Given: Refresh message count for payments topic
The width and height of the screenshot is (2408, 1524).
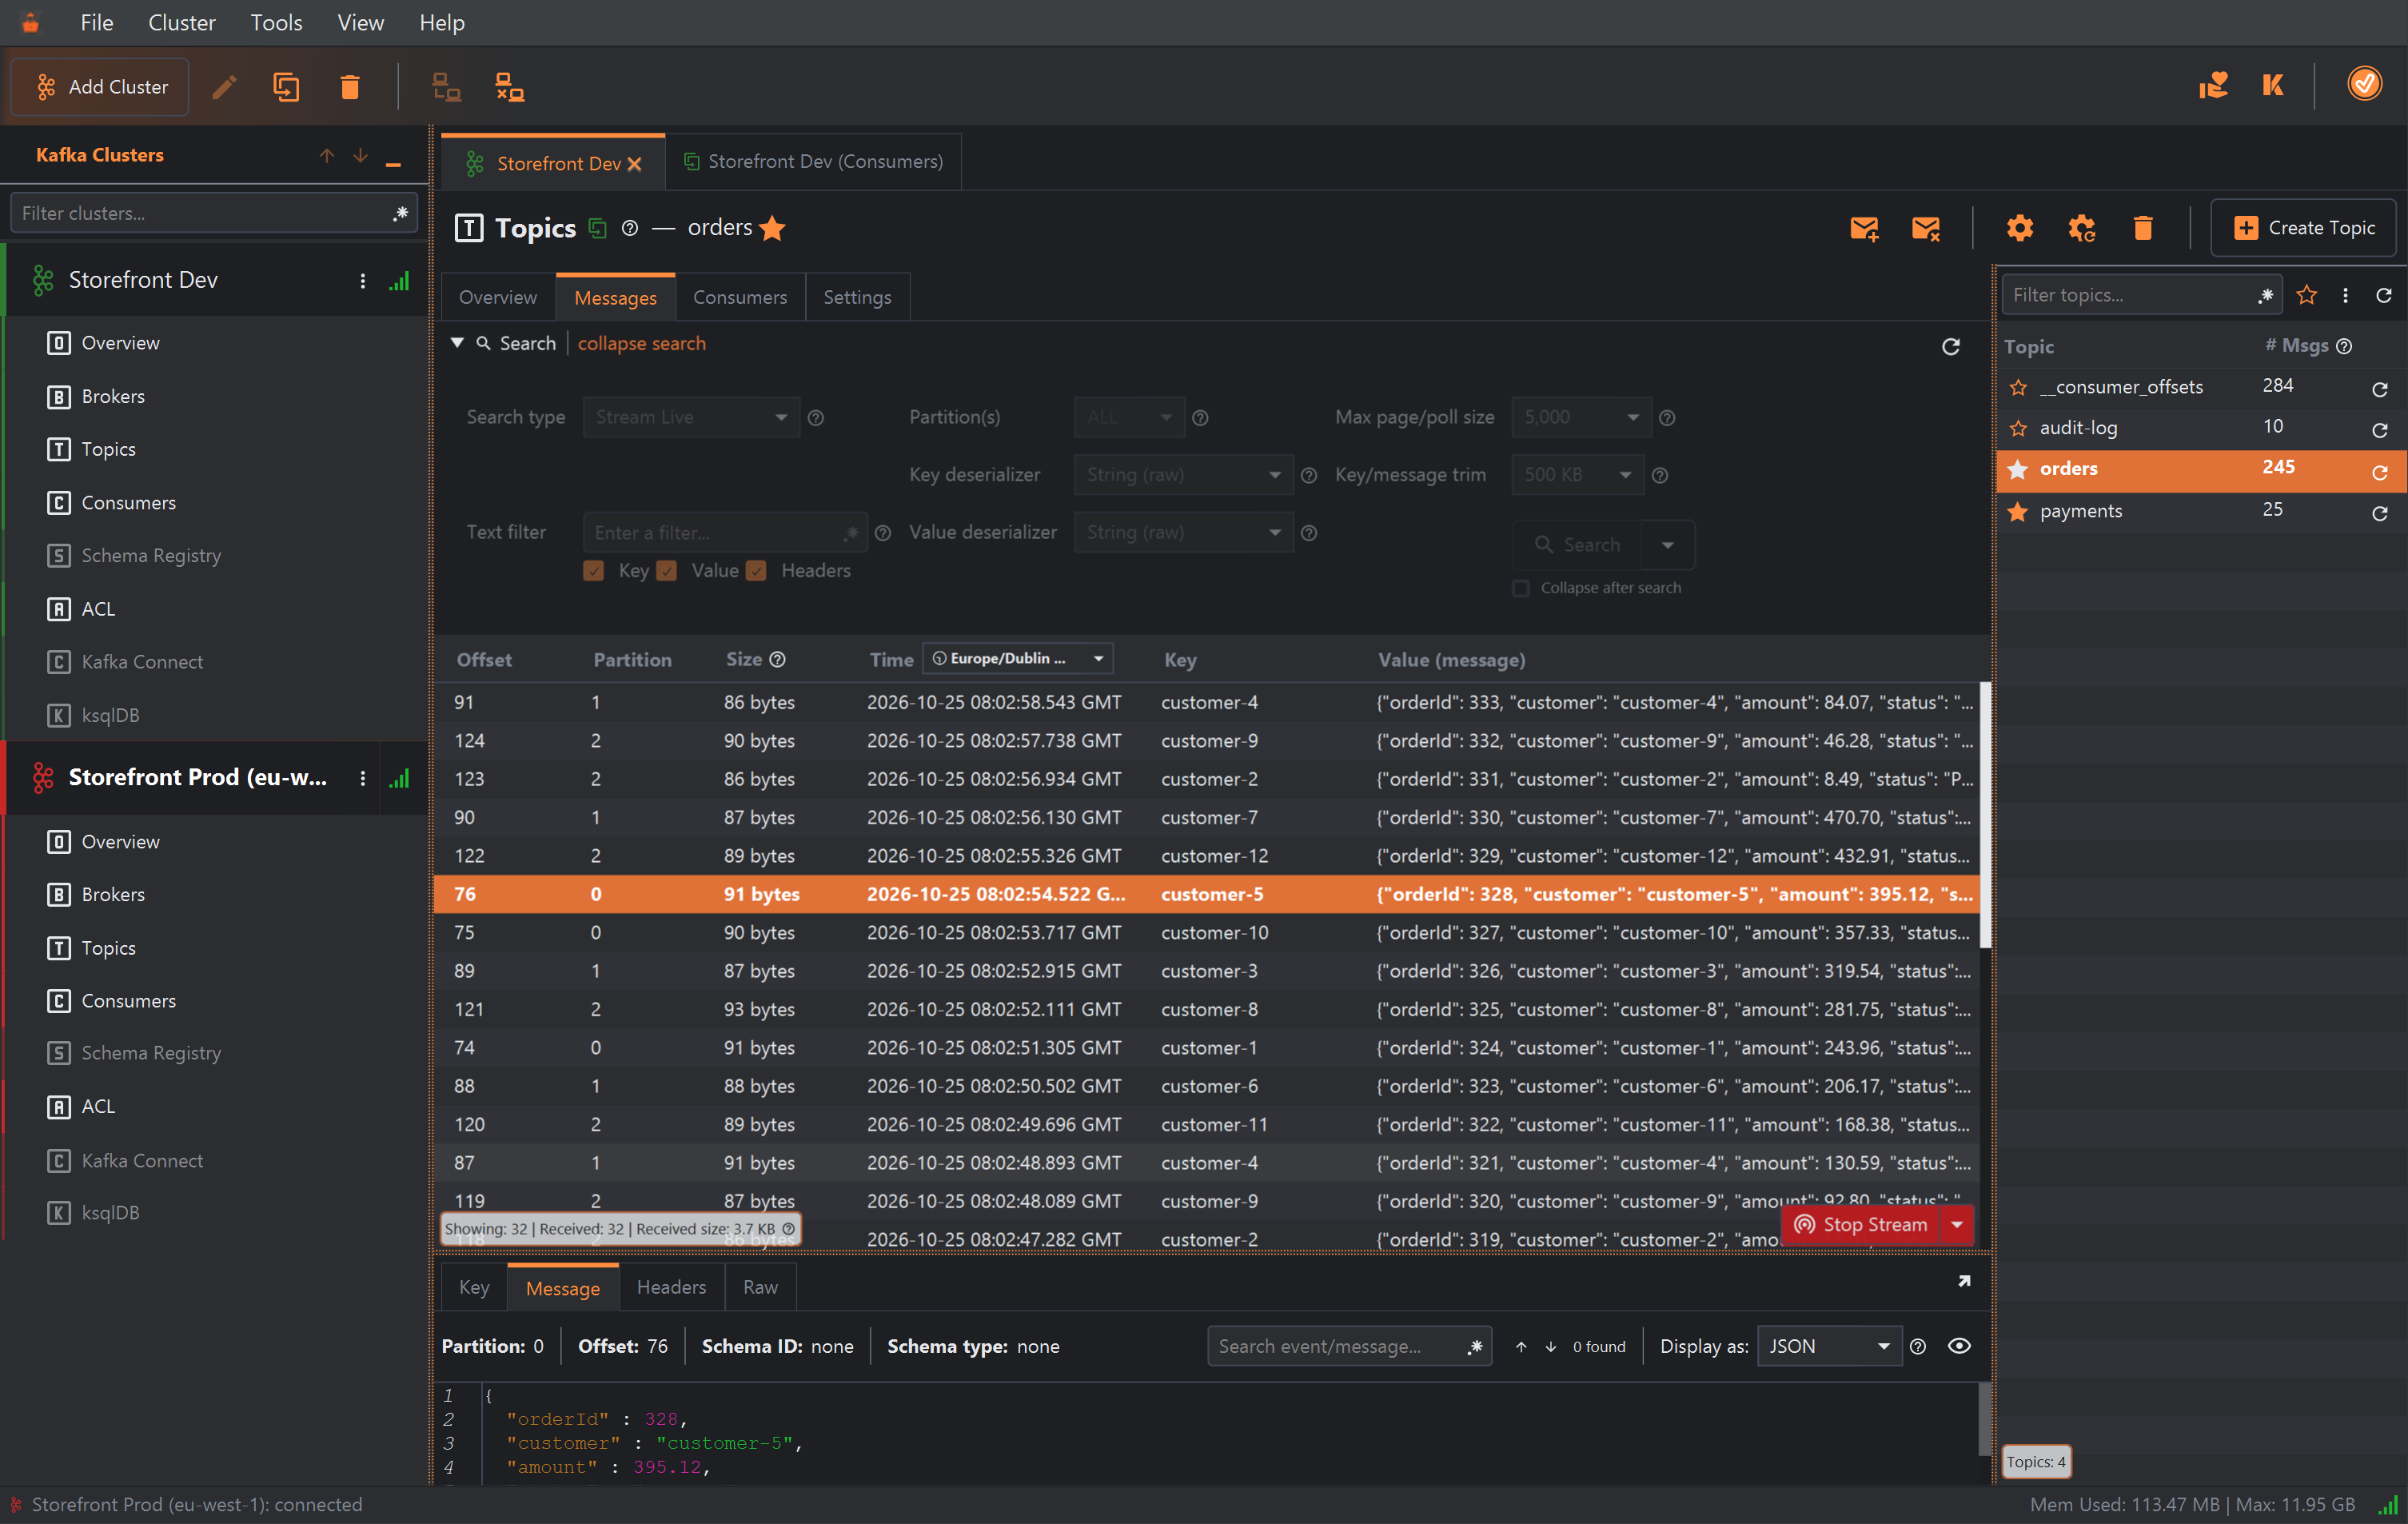Looking at the screenshot, I should point(2379,513).
